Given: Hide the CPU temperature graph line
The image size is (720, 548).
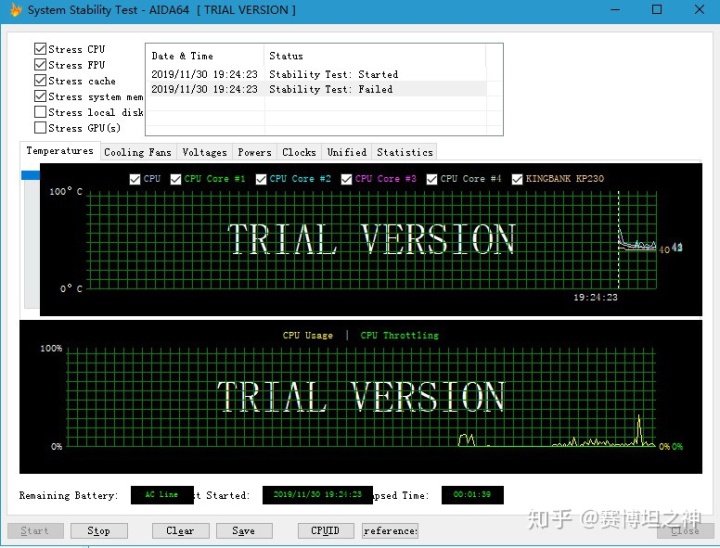Looking at the screenshot, I should tap(135, 179).
